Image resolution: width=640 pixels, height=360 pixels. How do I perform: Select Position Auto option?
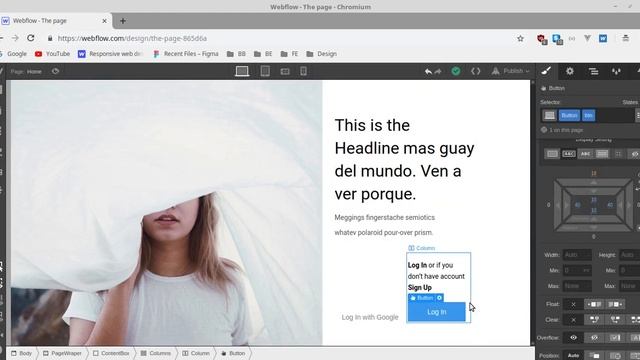(573, 356)
